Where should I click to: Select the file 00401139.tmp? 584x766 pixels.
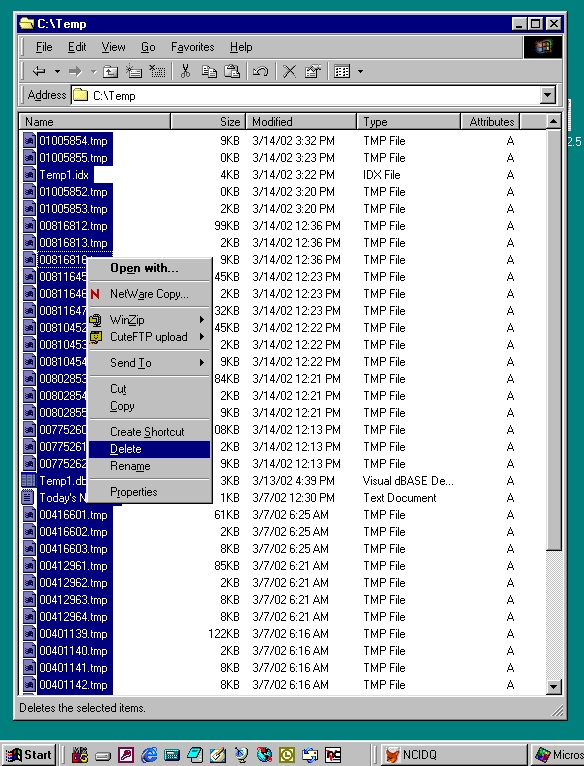tap(73, 634)
